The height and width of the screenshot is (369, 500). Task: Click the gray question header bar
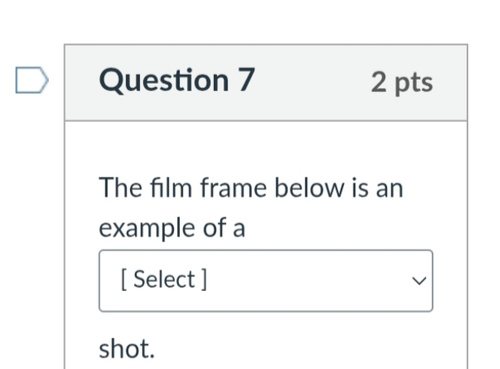tap(266, 83)
